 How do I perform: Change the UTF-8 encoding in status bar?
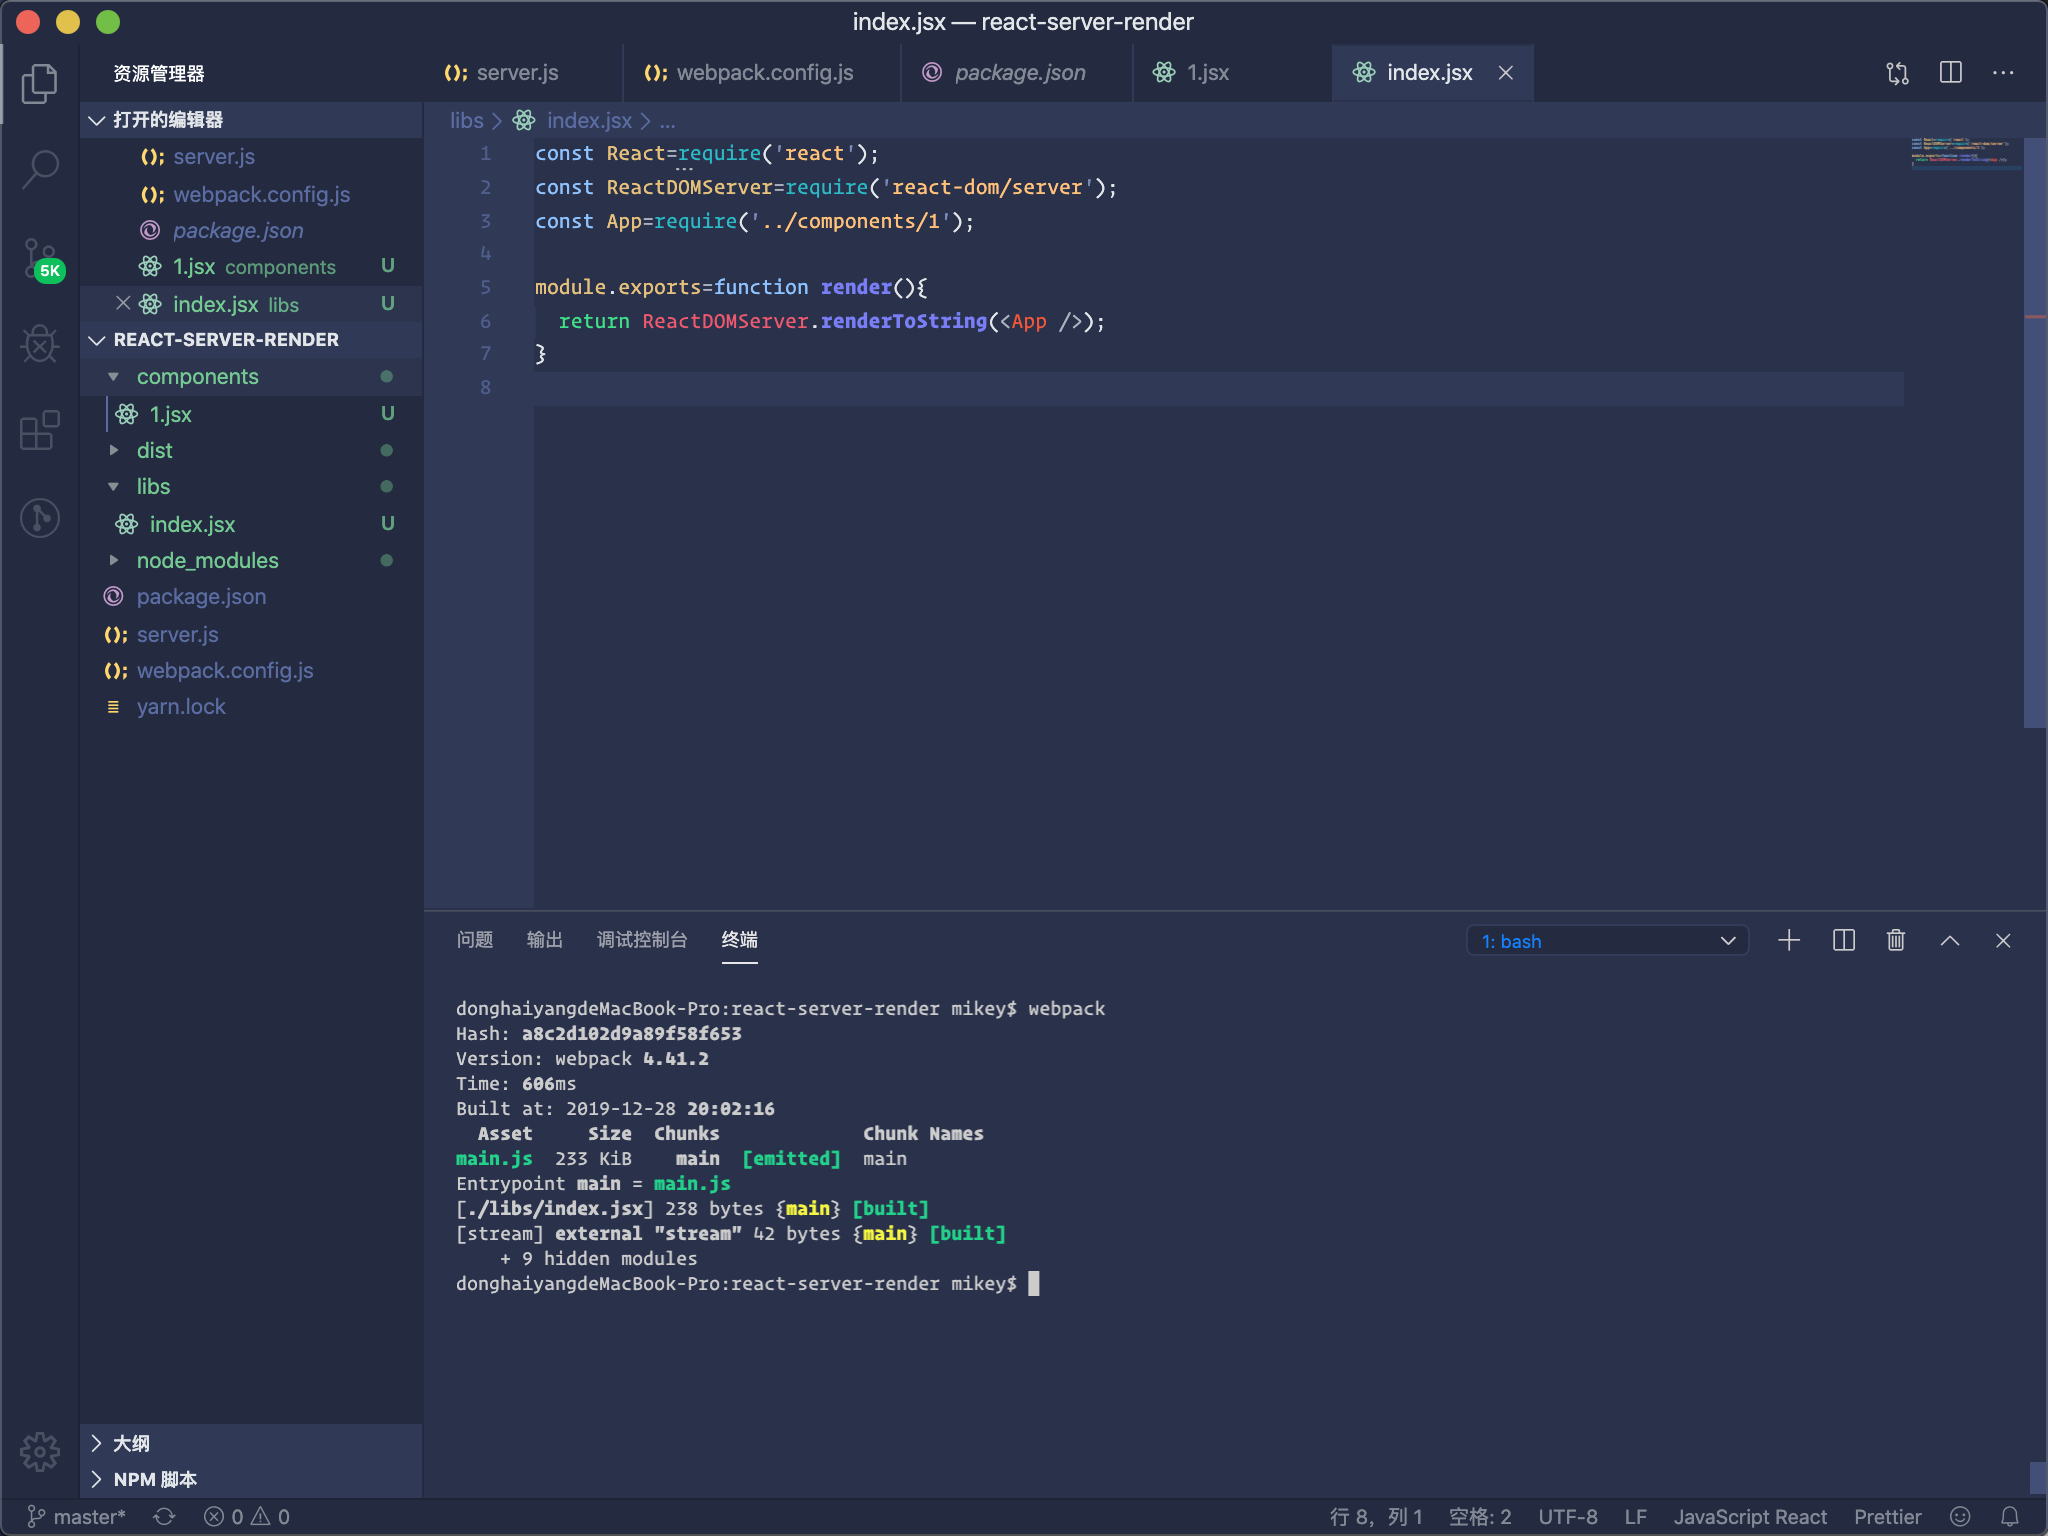1570,1516
